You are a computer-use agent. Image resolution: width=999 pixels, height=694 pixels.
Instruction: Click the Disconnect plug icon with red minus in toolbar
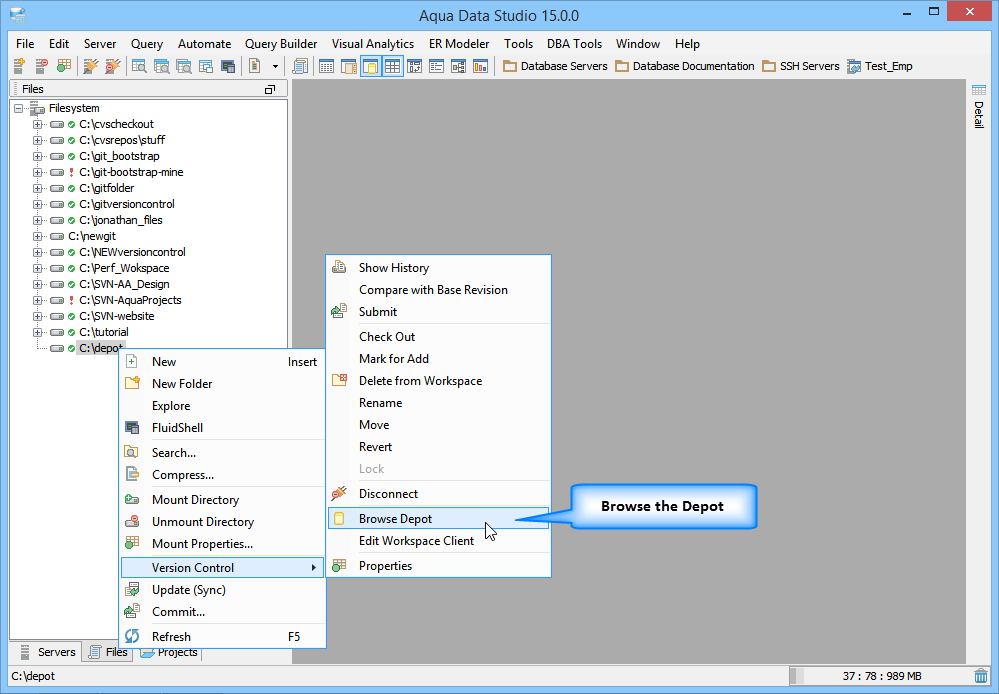(x=113, y=66)
